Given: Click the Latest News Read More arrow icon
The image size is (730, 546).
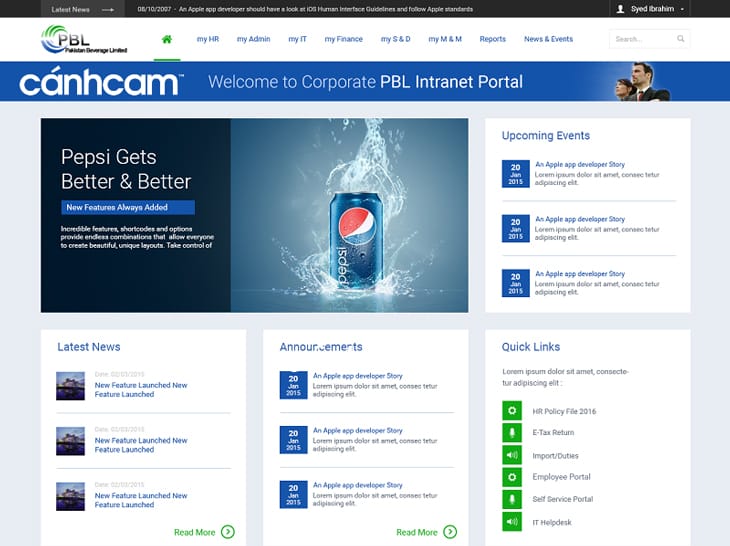Looking at the screenshot, I should 228,532.
